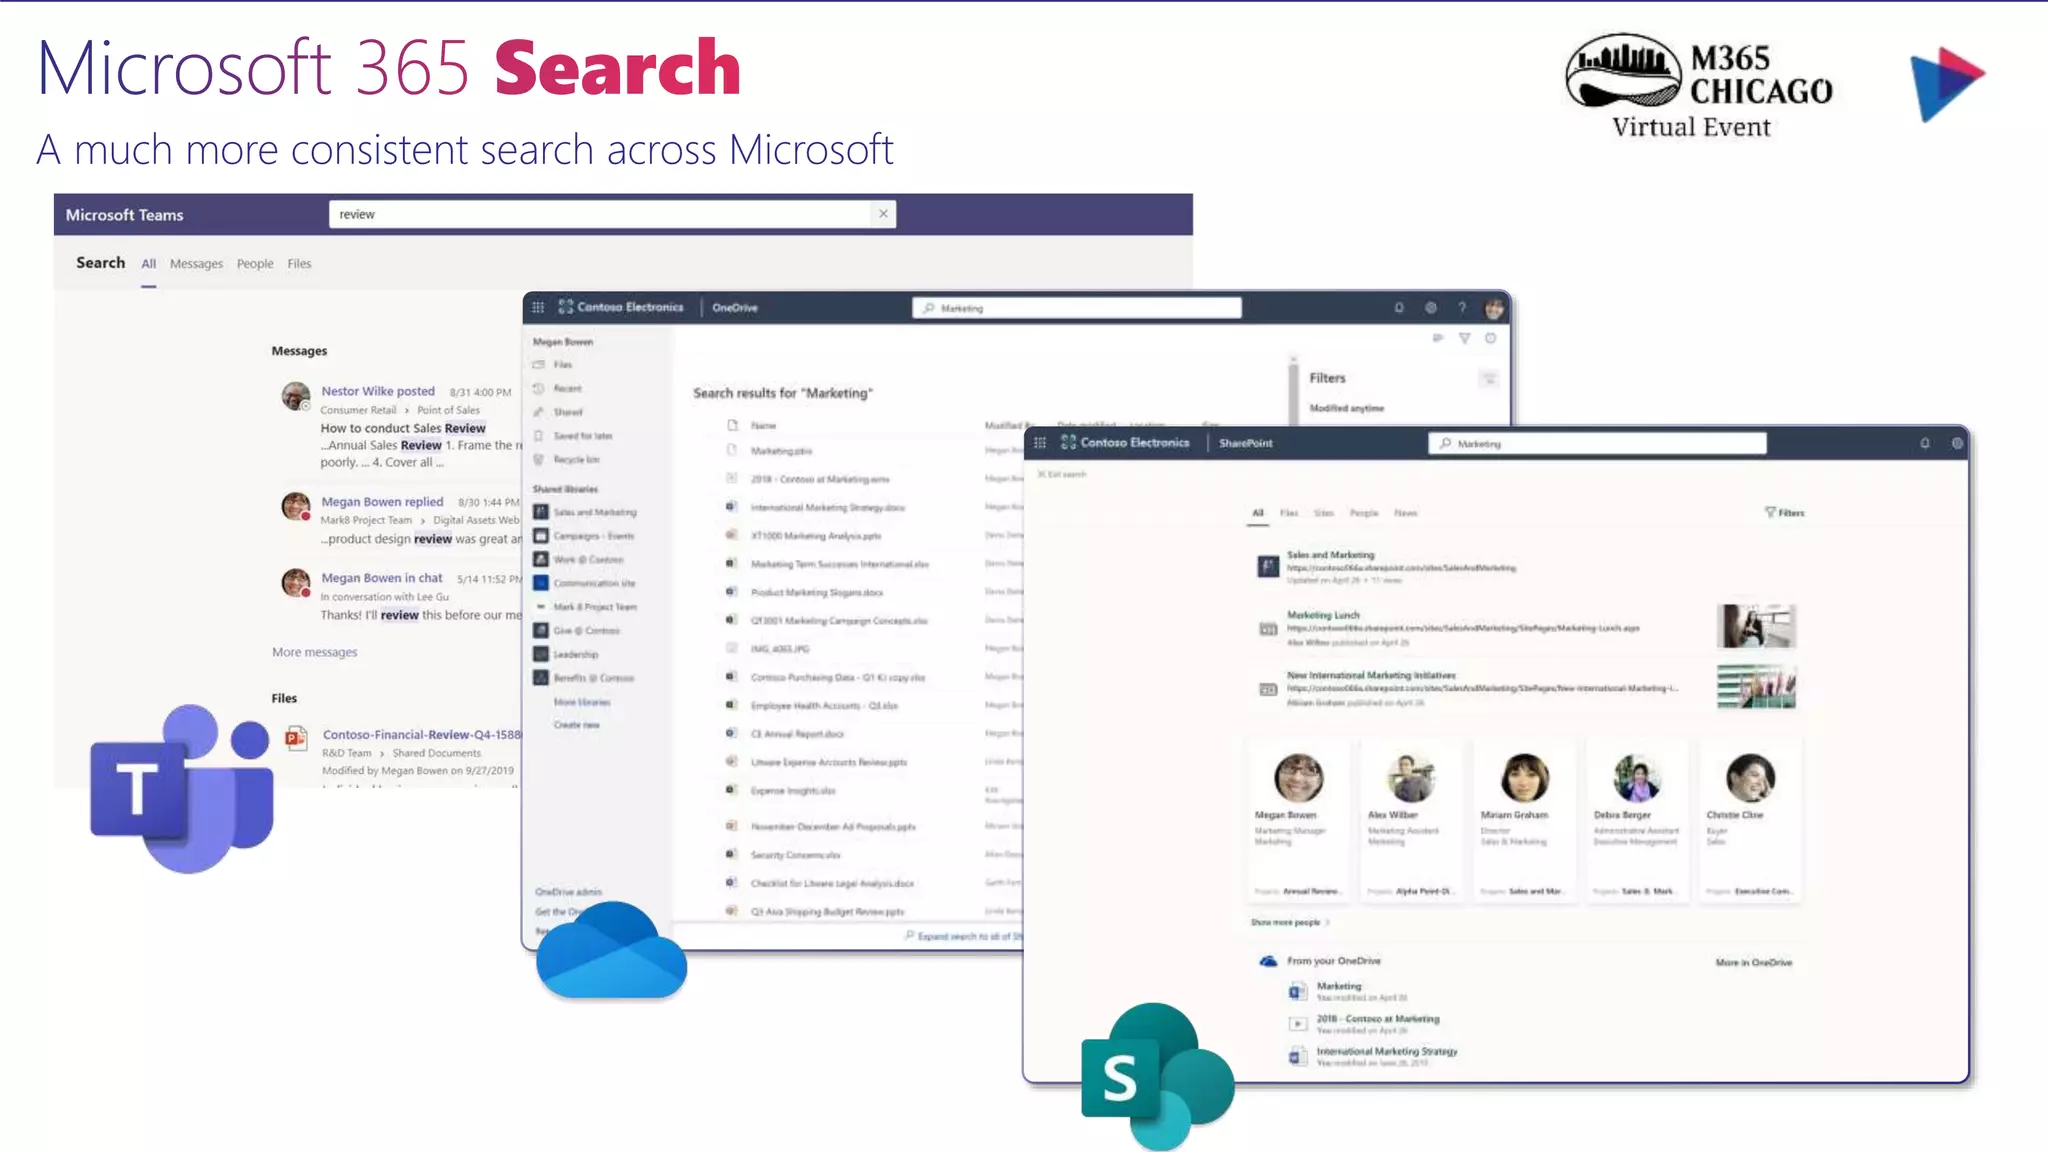Open Recent in OneDrive sidebar
This screenshot has height=1152, width=2048.
tap(567, 388)
